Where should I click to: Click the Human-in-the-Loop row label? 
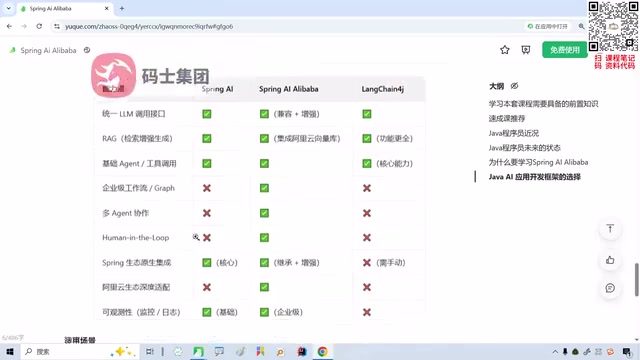pos(136,238)
